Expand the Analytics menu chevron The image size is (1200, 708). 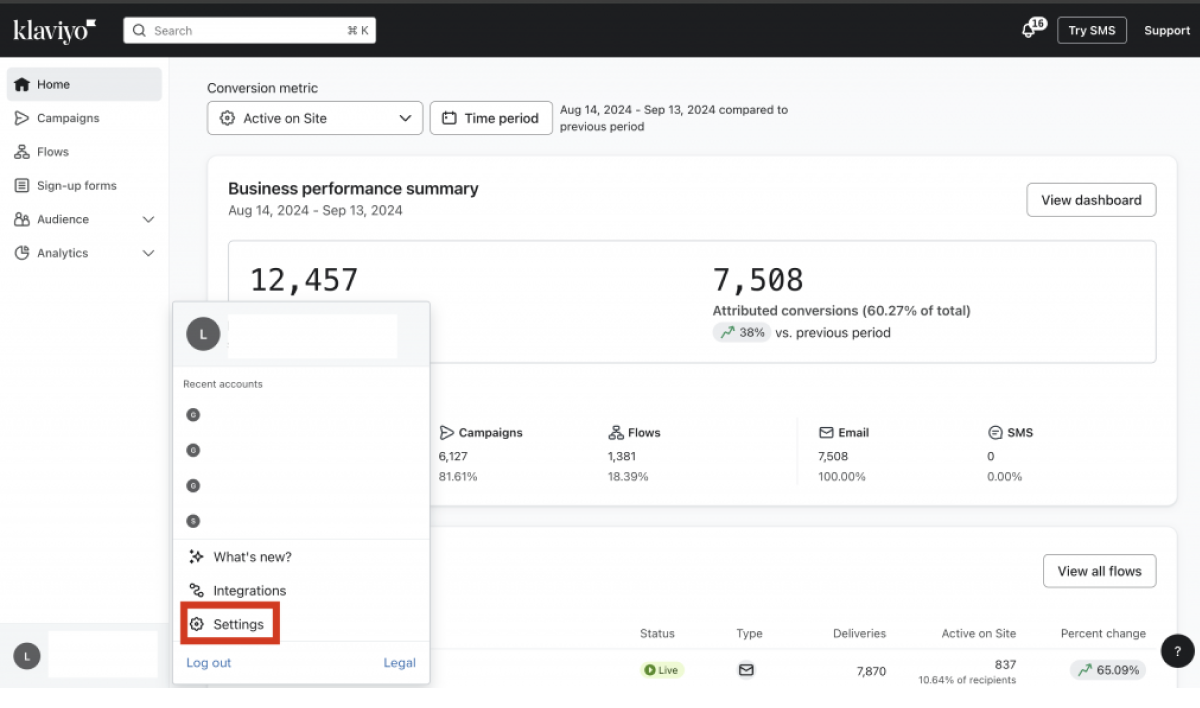click(x=148, y=253)
